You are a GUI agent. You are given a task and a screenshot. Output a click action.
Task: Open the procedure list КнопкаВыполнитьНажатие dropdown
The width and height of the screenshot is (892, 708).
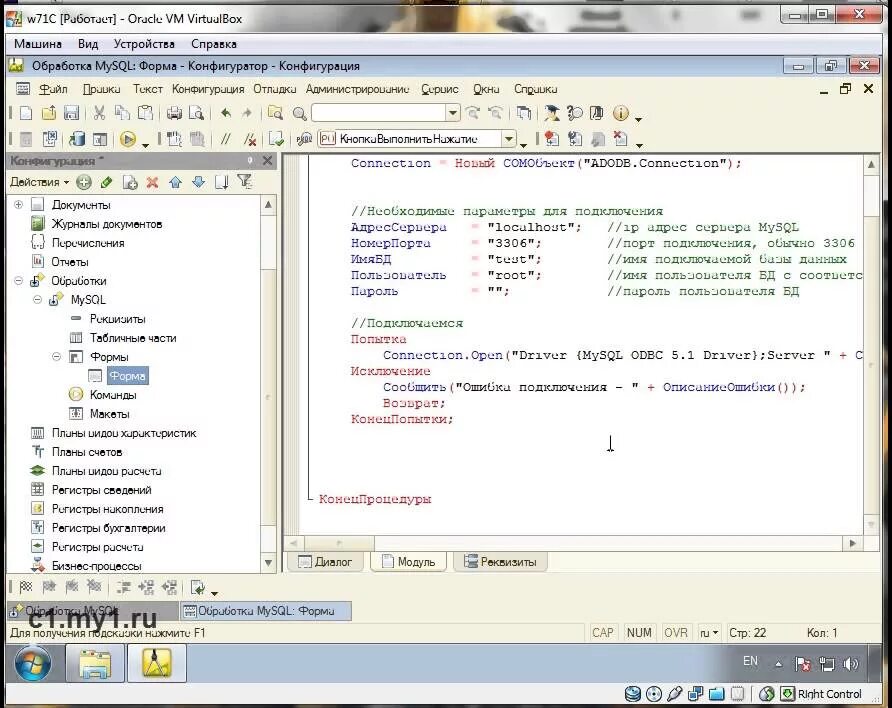coord(509,139)
